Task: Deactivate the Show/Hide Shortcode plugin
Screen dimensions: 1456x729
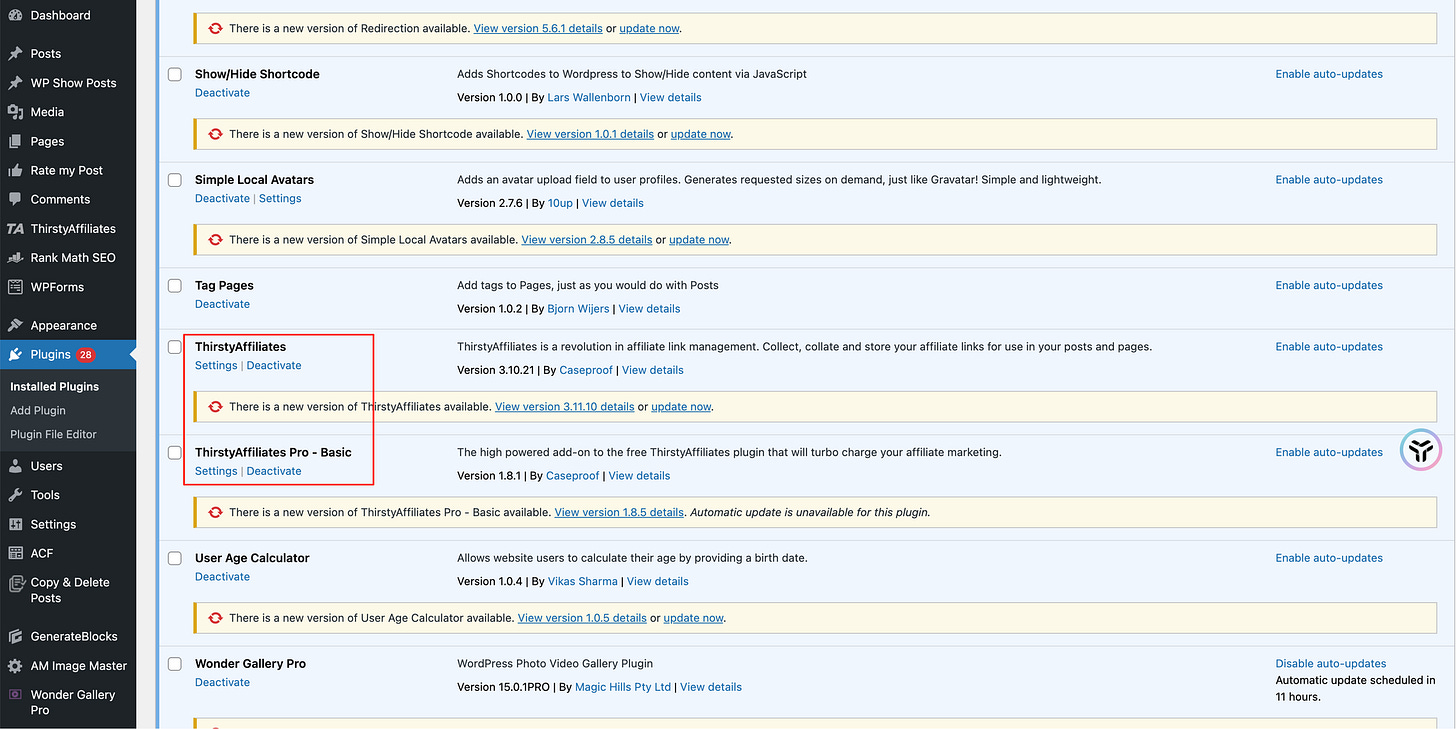Action: coord(222,93)
